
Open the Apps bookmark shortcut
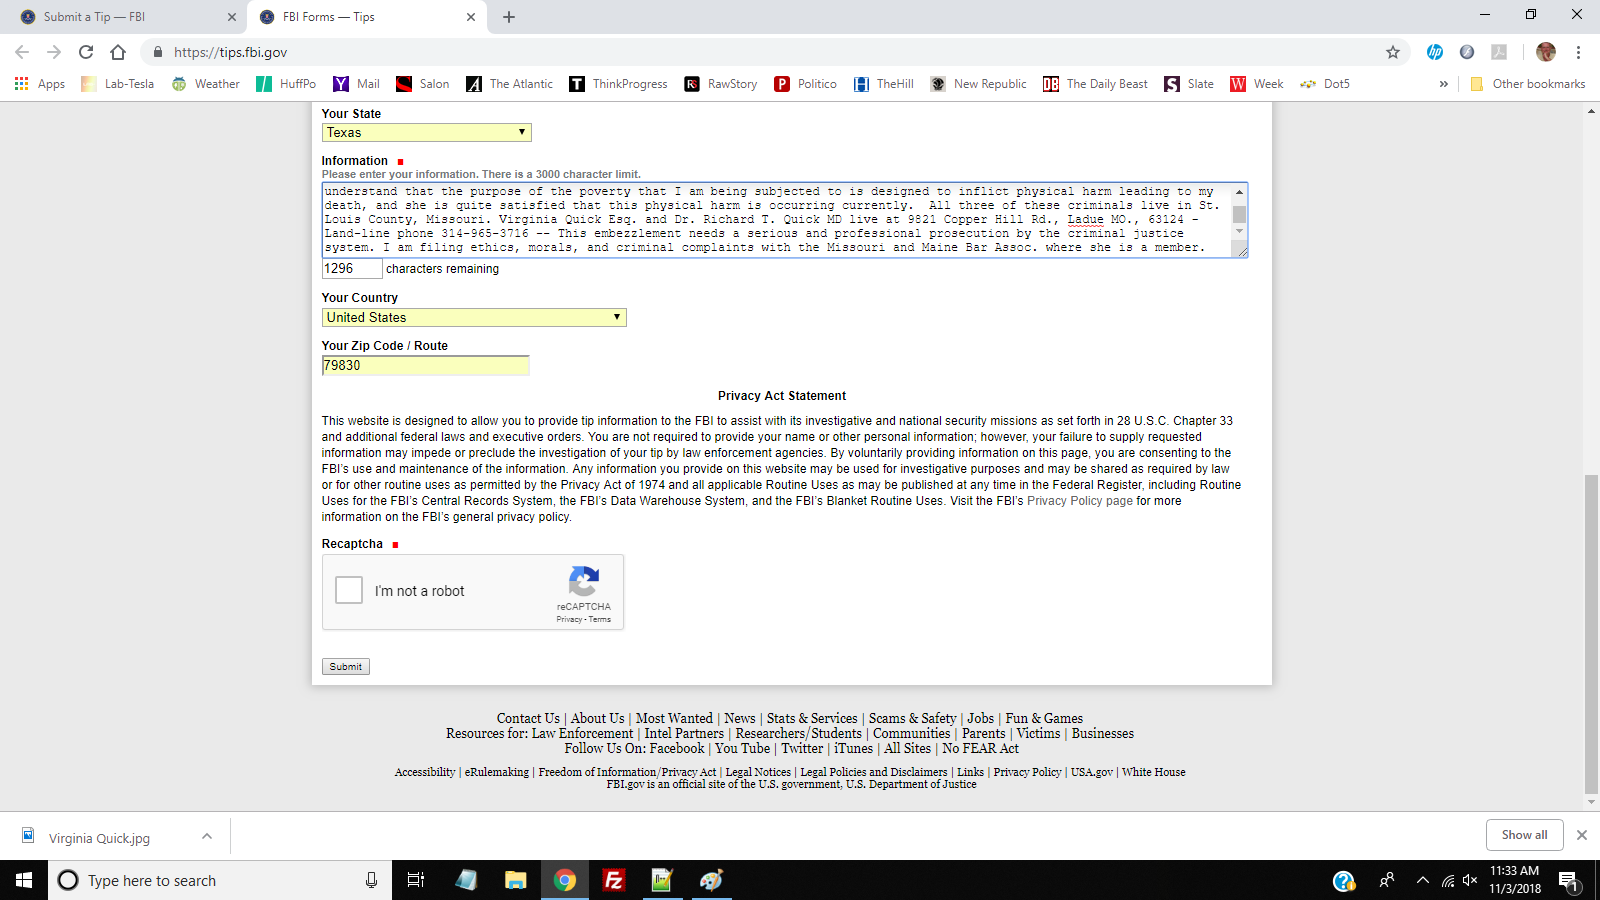coord(40,84)
